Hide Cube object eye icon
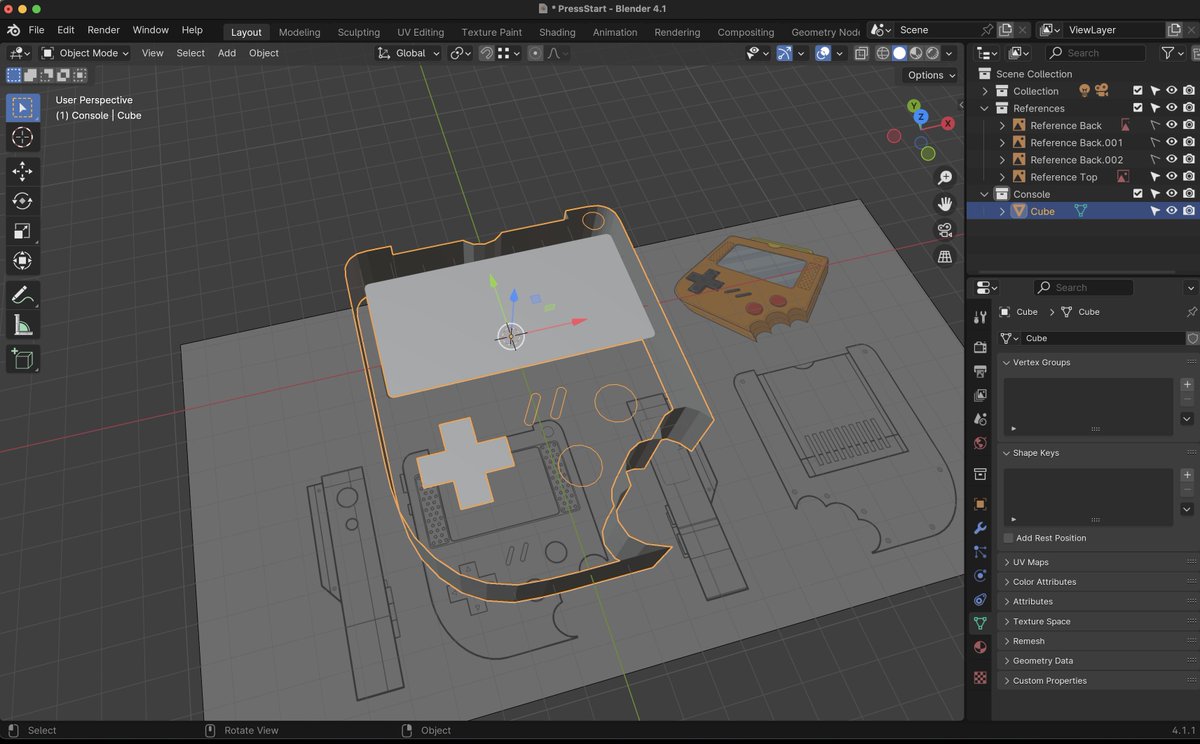The image size is (1200, 744). 1171,211
